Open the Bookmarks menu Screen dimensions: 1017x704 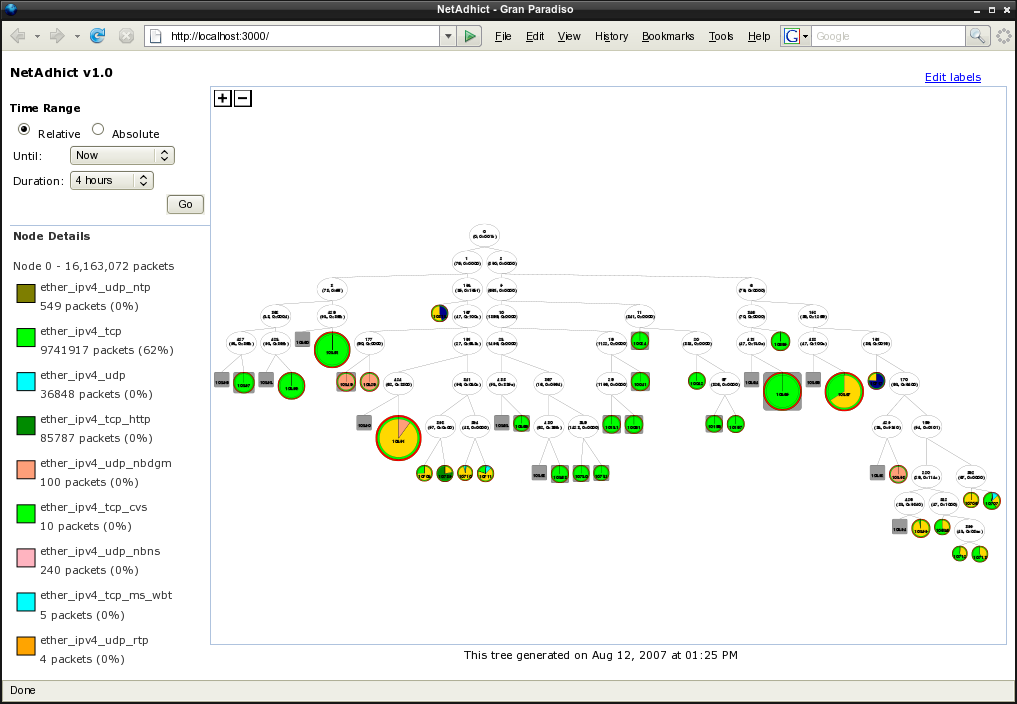click(667, 36)
